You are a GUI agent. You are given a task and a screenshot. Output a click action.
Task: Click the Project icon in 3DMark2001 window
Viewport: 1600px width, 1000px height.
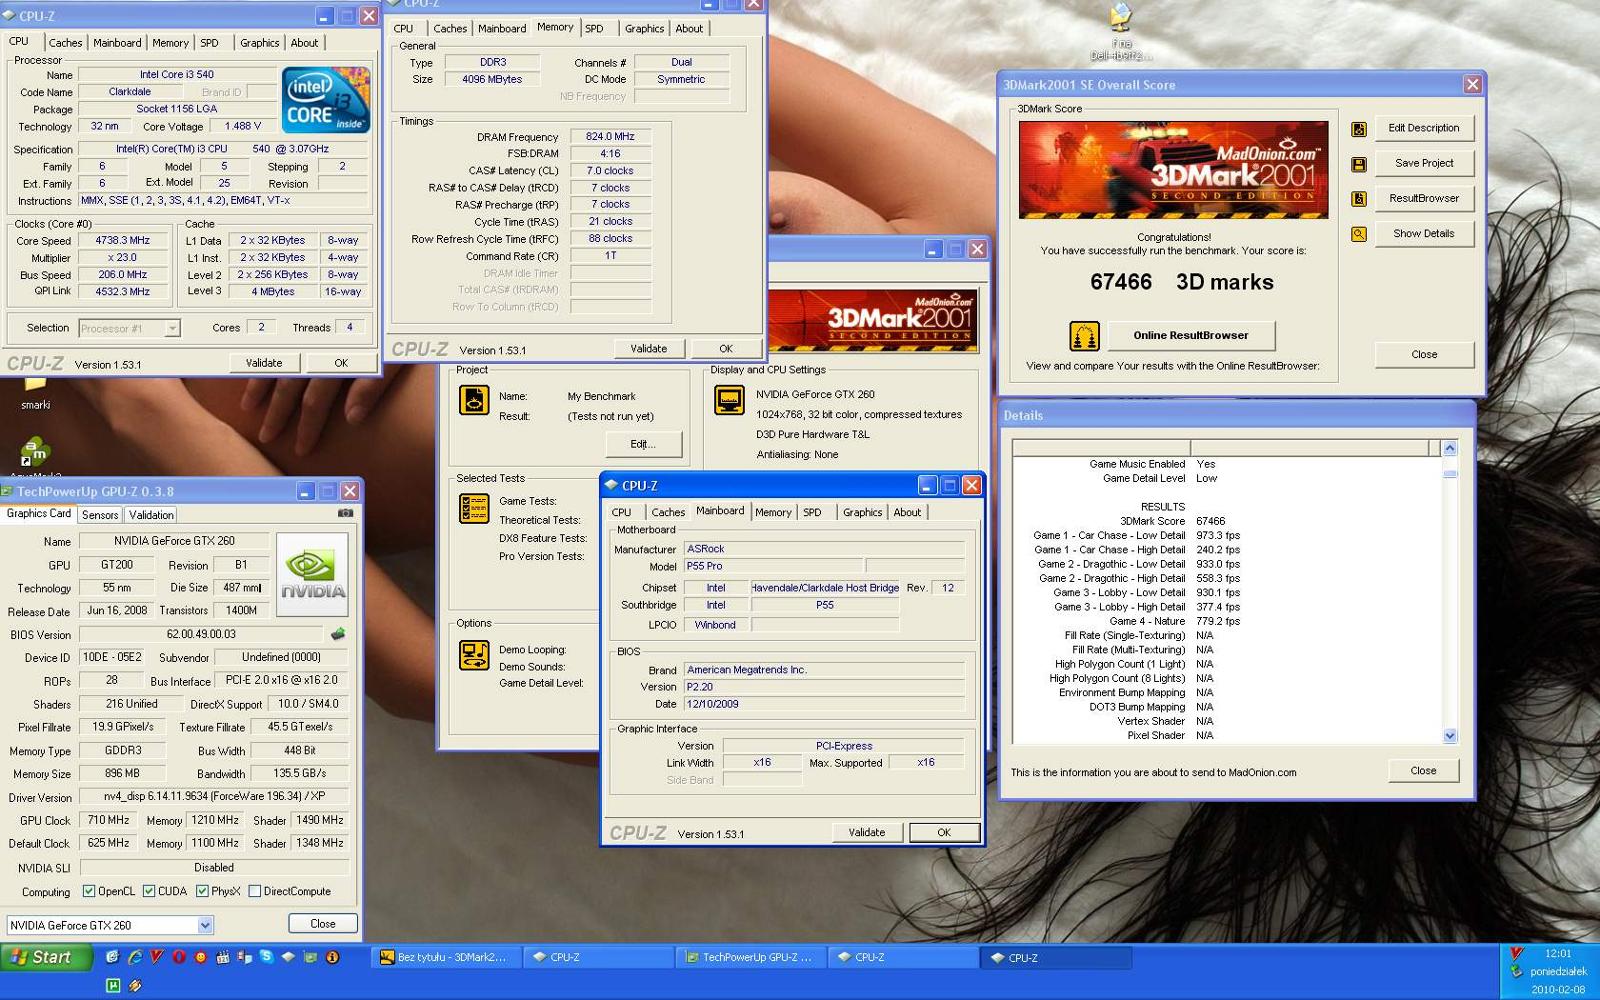(x=474, y=400)
